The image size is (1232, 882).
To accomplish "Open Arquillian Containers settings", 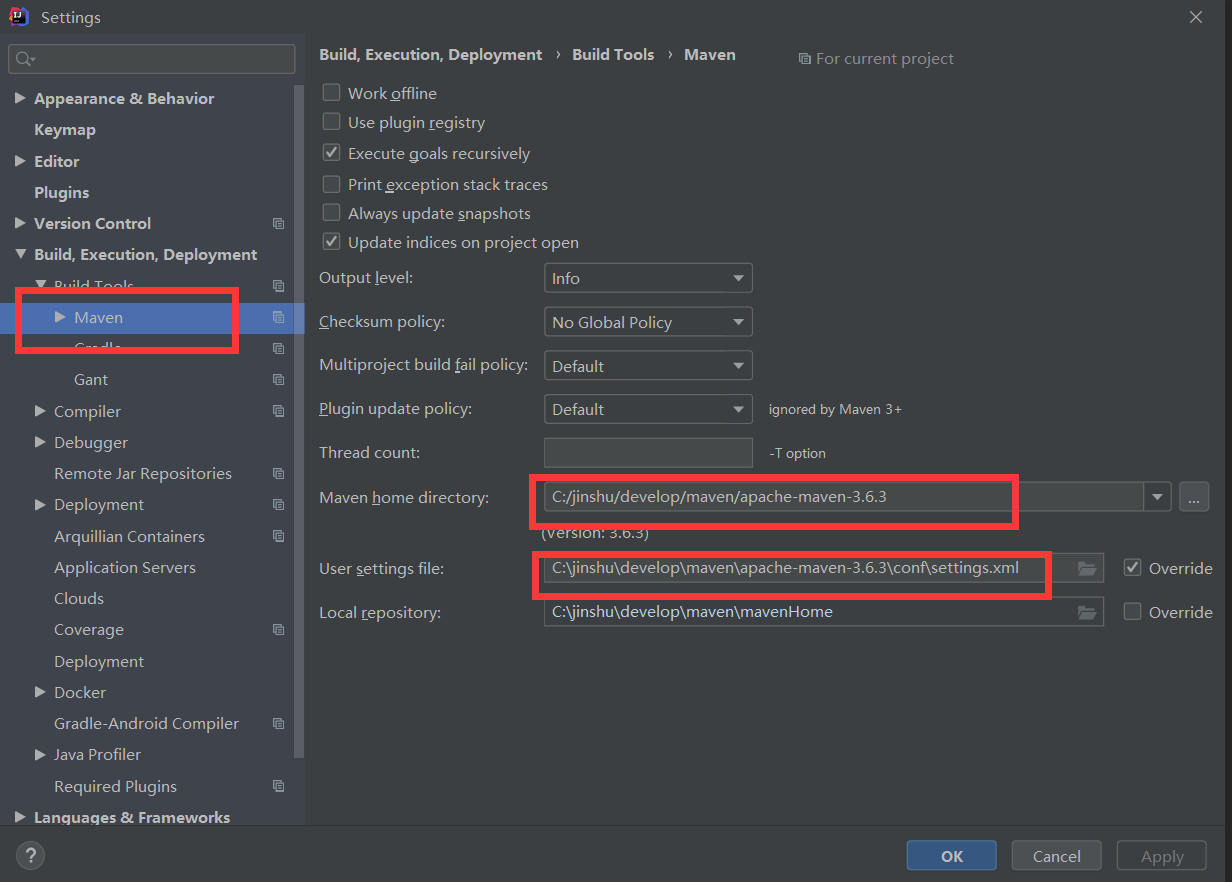I will 129,537.
